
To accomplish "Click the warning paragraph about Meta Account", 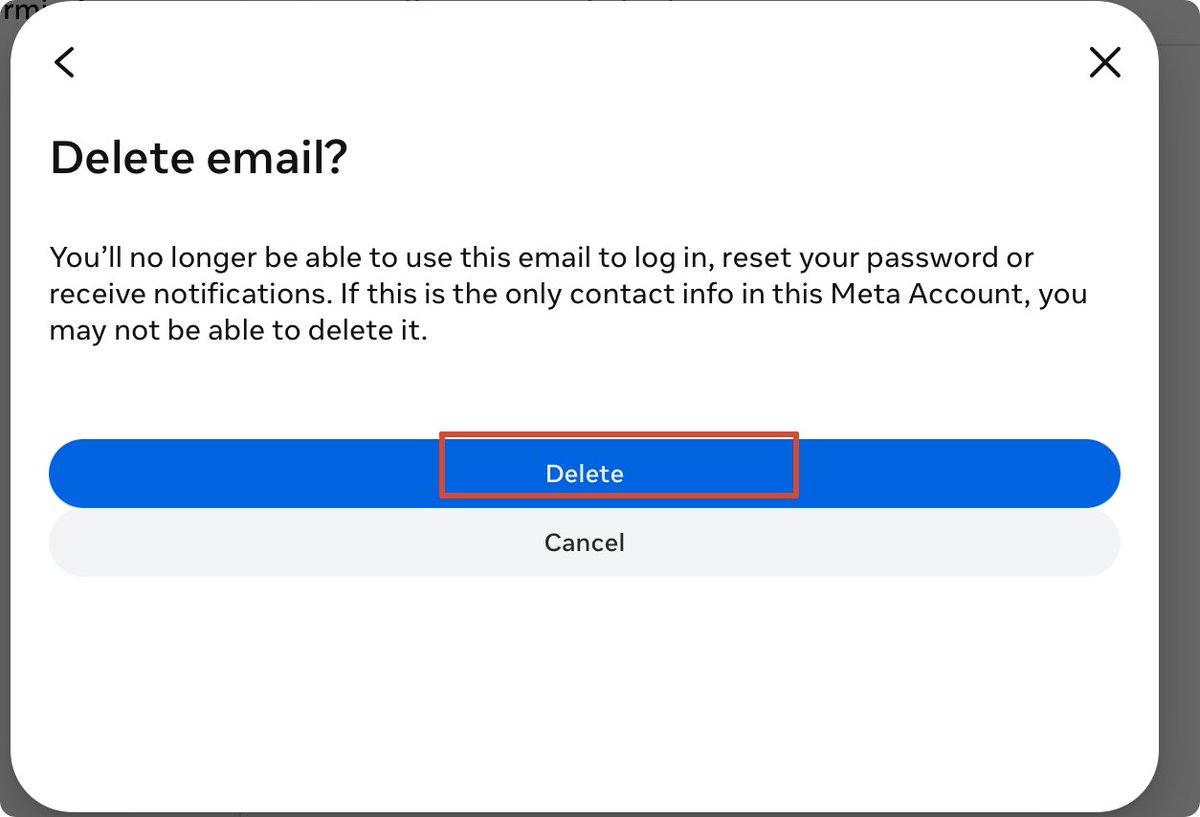I will click(x=568, y=294).
